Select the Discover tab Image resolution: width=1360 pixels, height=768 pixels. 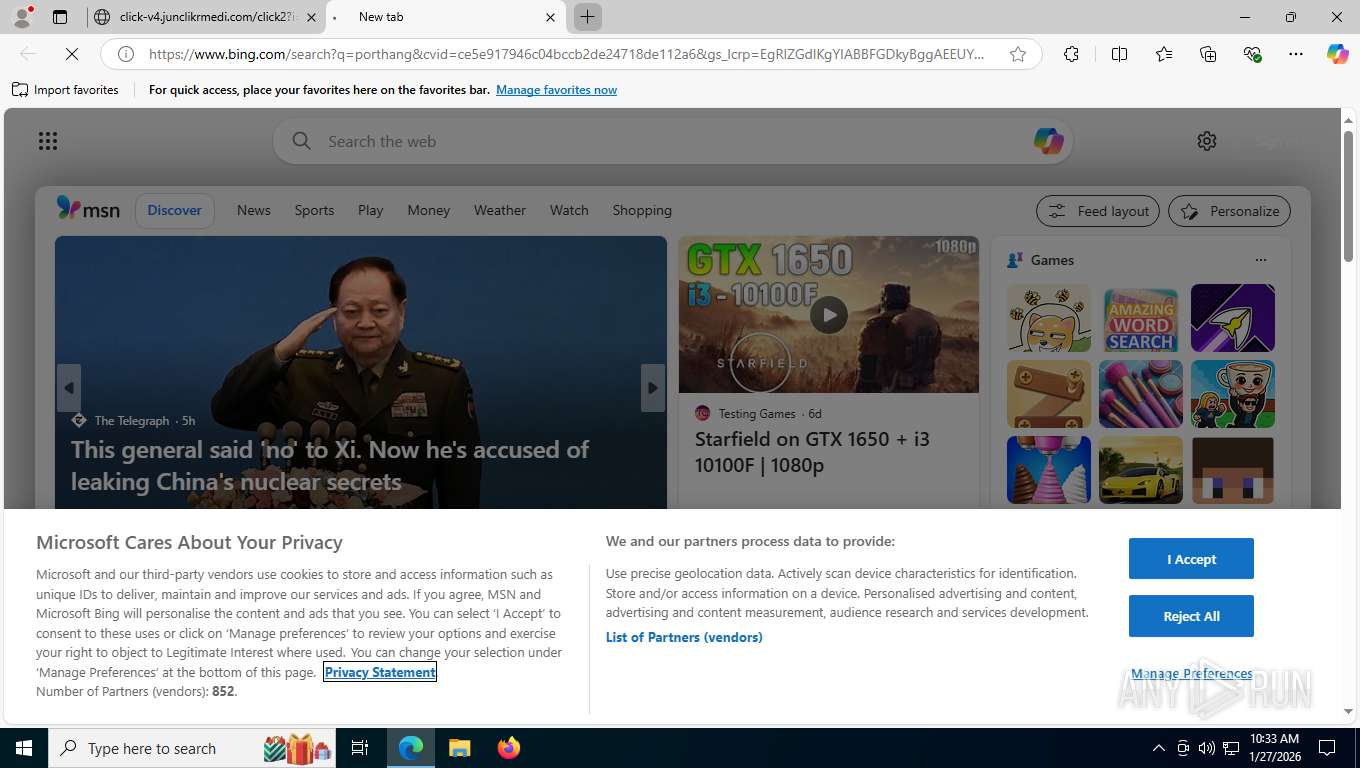coord(175,210)
